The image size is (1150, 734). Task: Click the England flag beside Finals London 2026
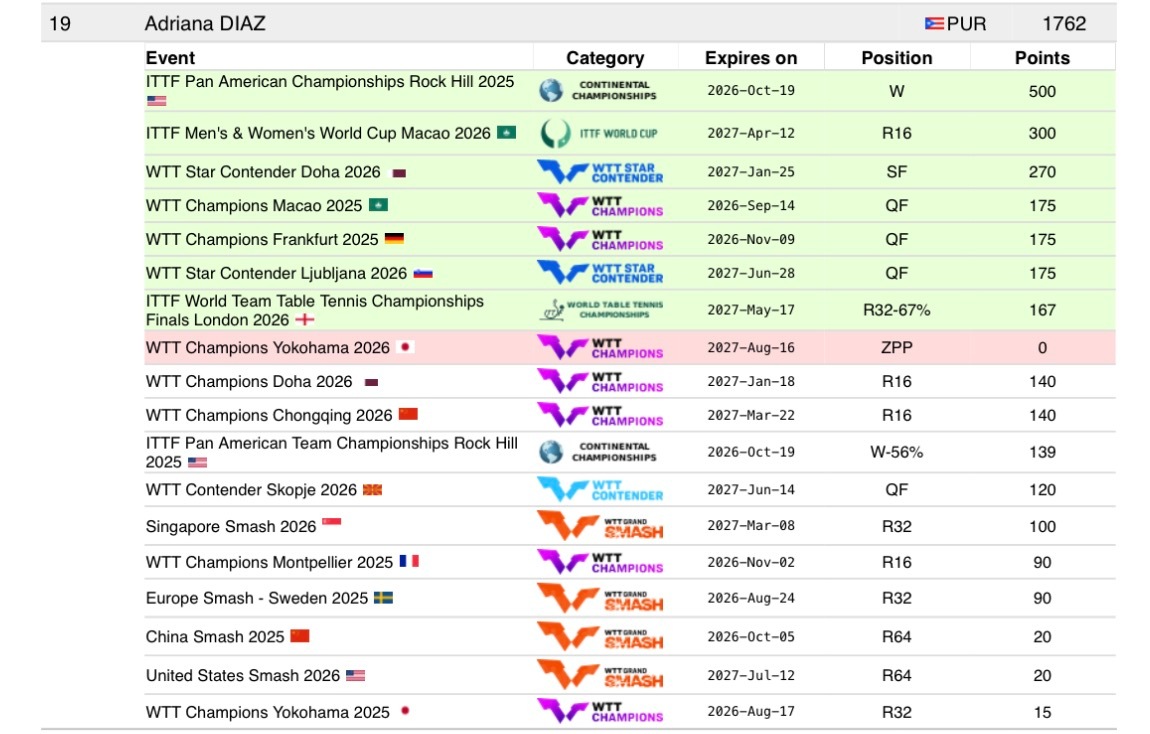pyautogui.click(x=305, y=320)
